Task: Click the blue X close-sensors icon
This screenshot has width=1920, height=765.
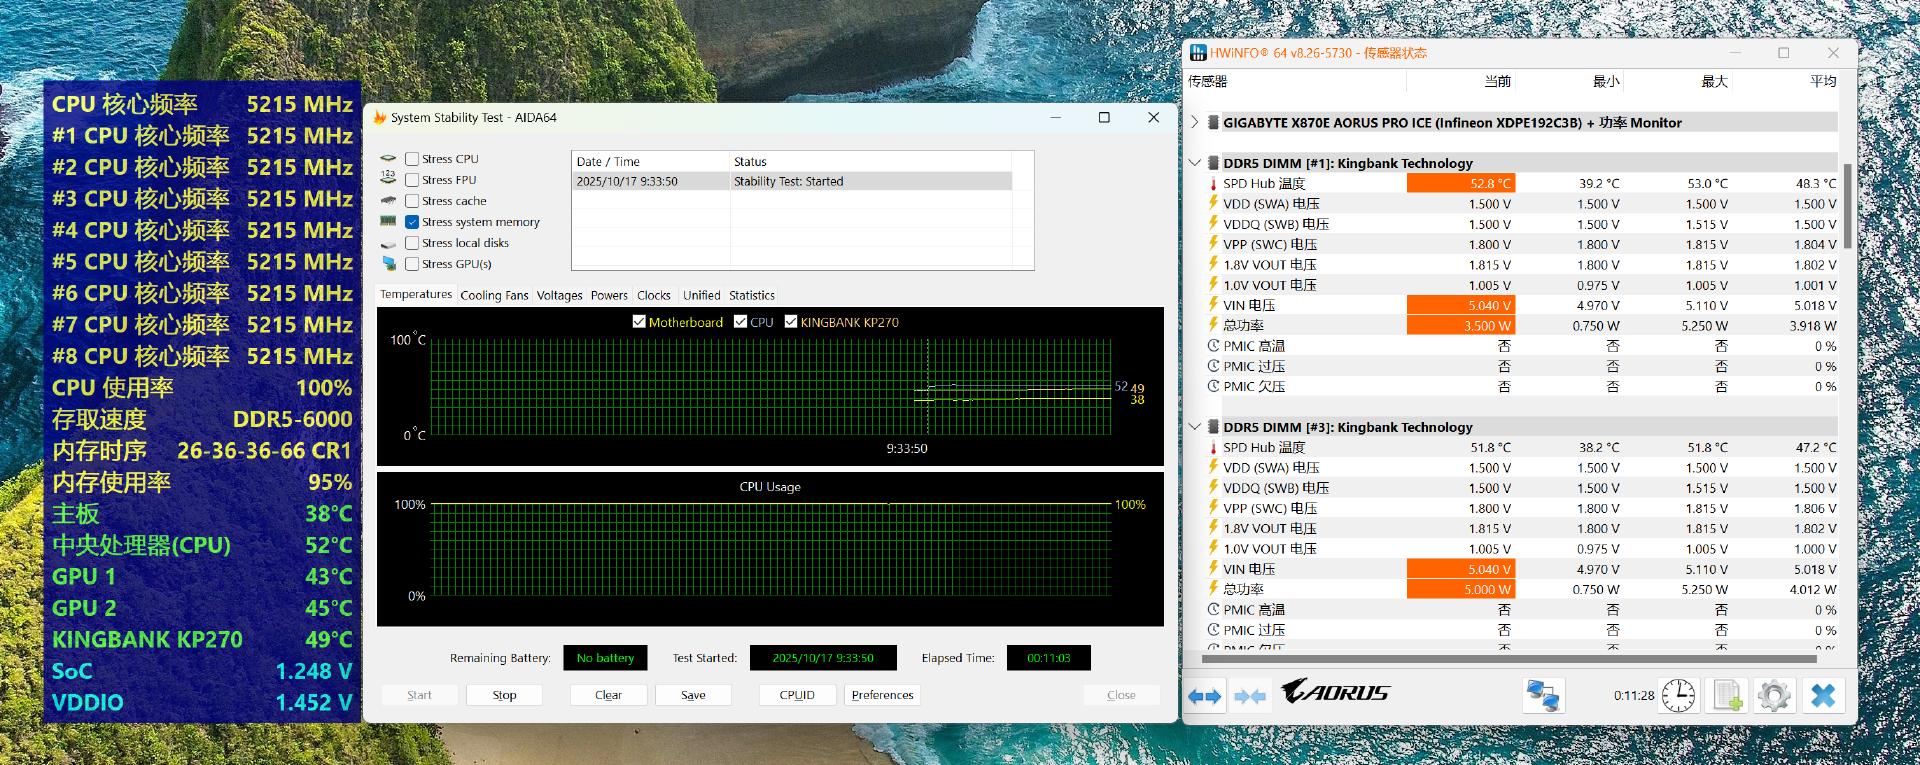Action: click(1823, 695)
